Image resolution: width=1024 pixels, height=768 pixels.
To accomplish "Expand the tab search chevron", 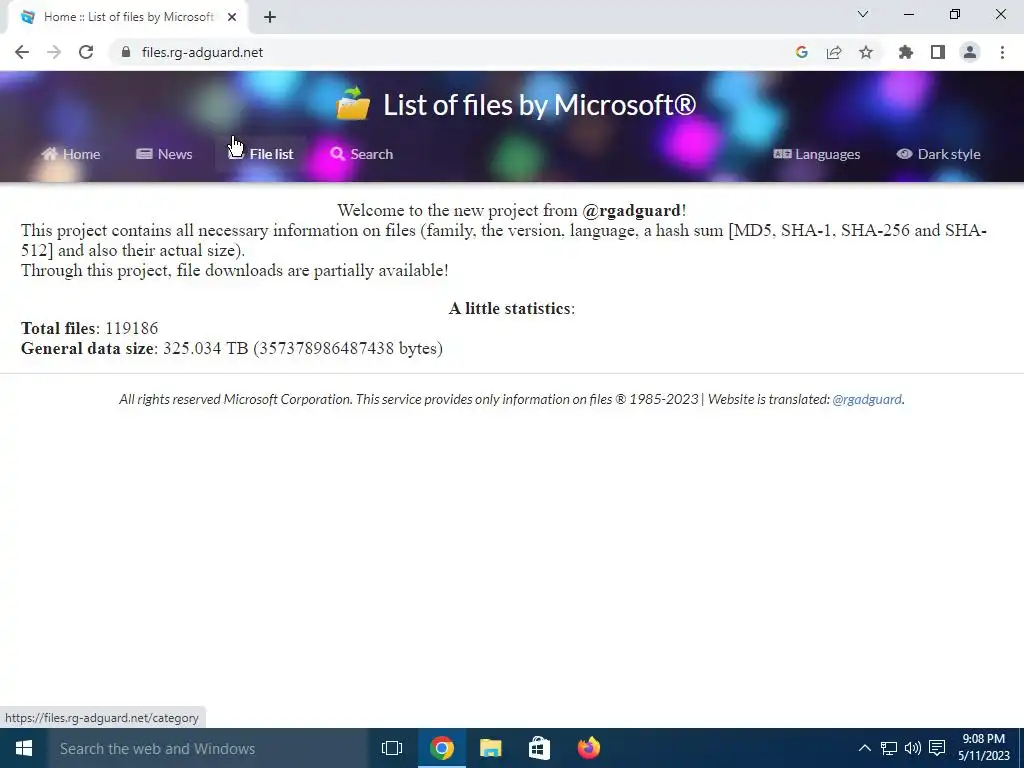I will [x=863, y=14].
